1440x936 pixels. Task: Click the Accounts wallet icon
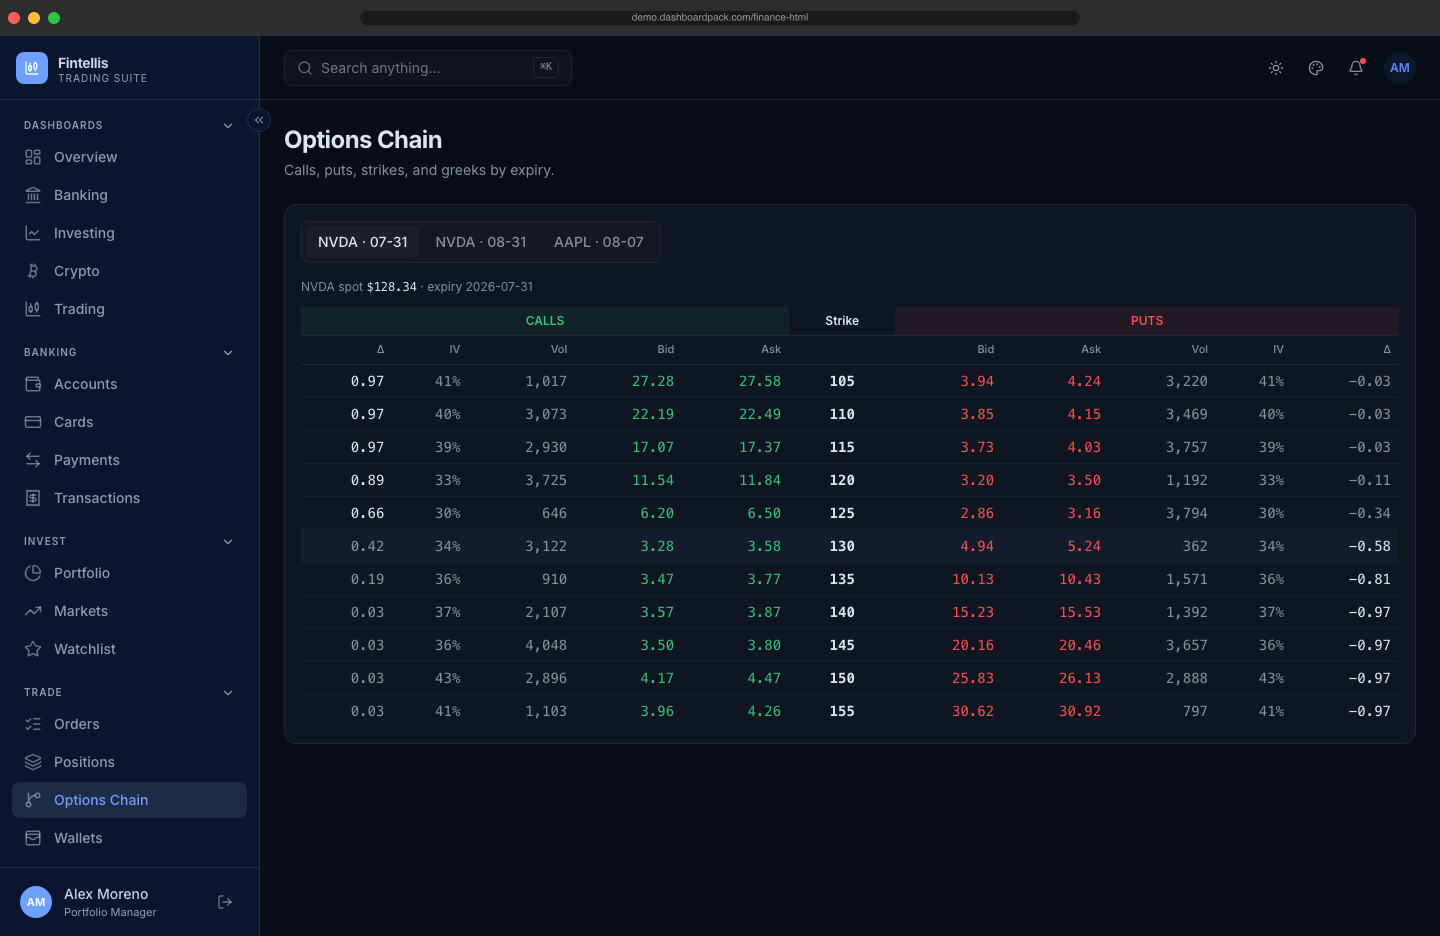pyautogui.click(x=33, y=384)
